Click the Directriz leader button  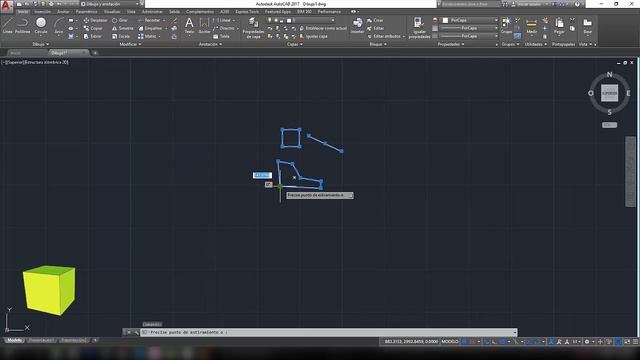pyautogui.click(x=224, y=28)
